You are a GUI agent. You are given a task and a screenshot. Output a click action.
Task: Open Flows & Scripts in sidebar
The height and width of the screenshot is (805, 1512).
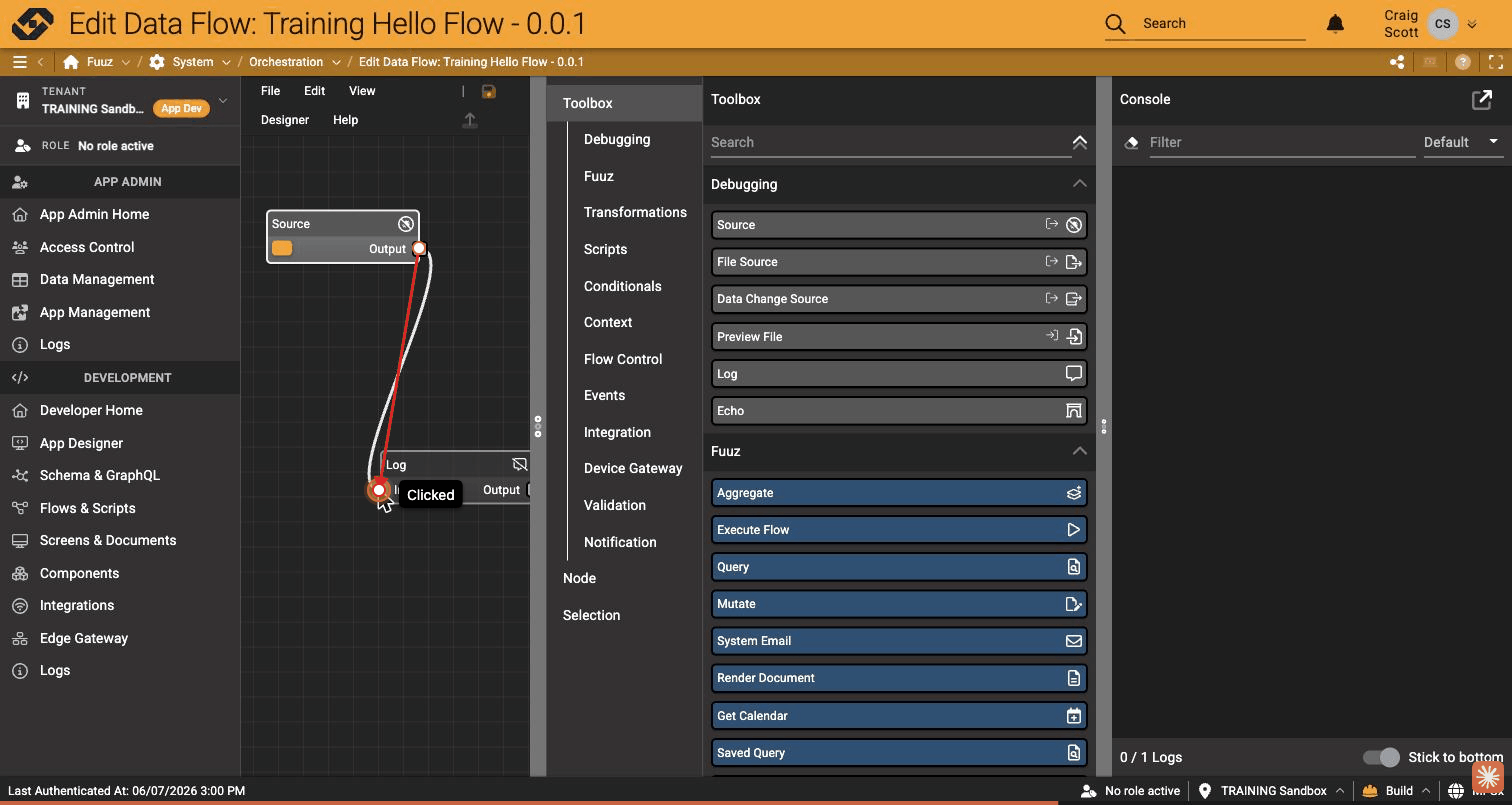88,508
